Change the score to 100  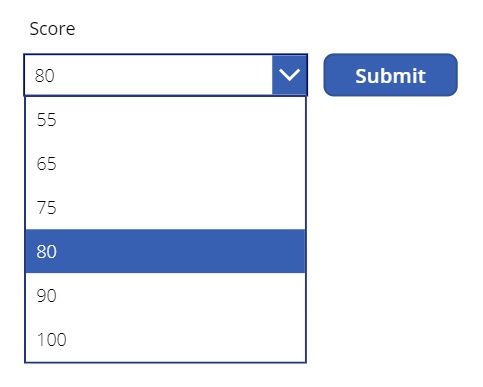[165, 339]
